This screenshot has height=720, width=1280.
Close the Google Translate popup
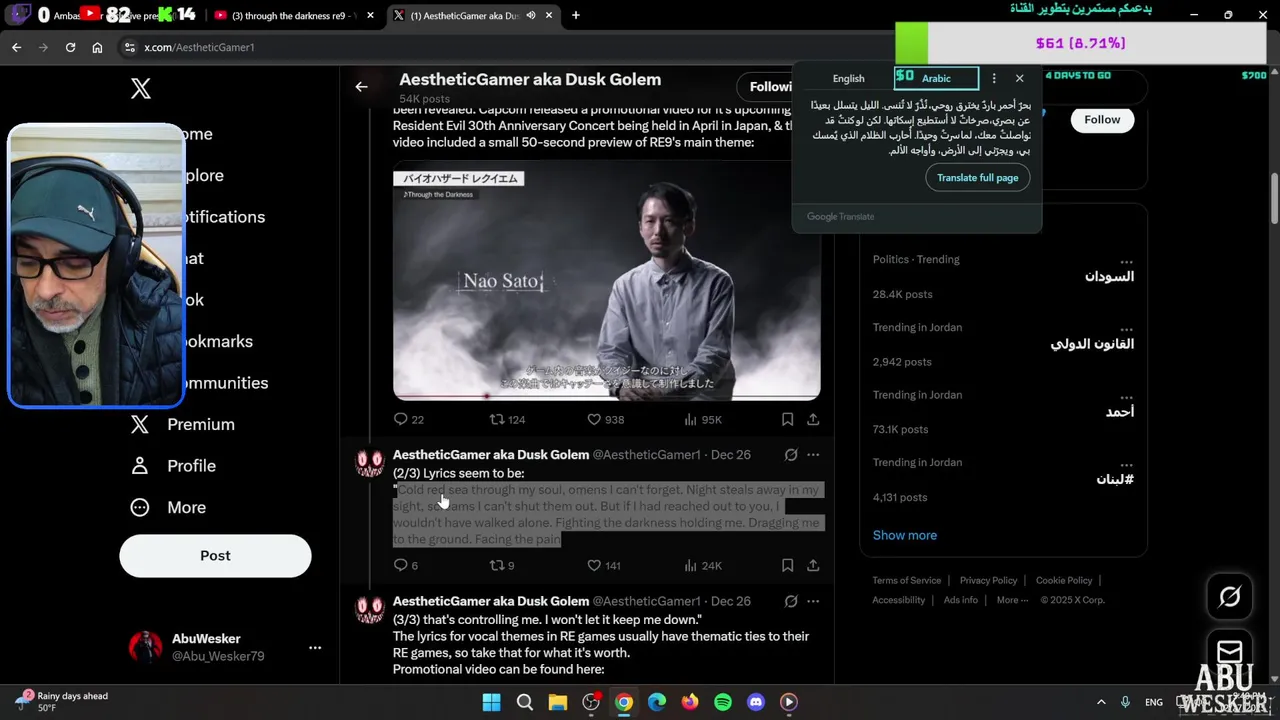tap(1019, 78)
